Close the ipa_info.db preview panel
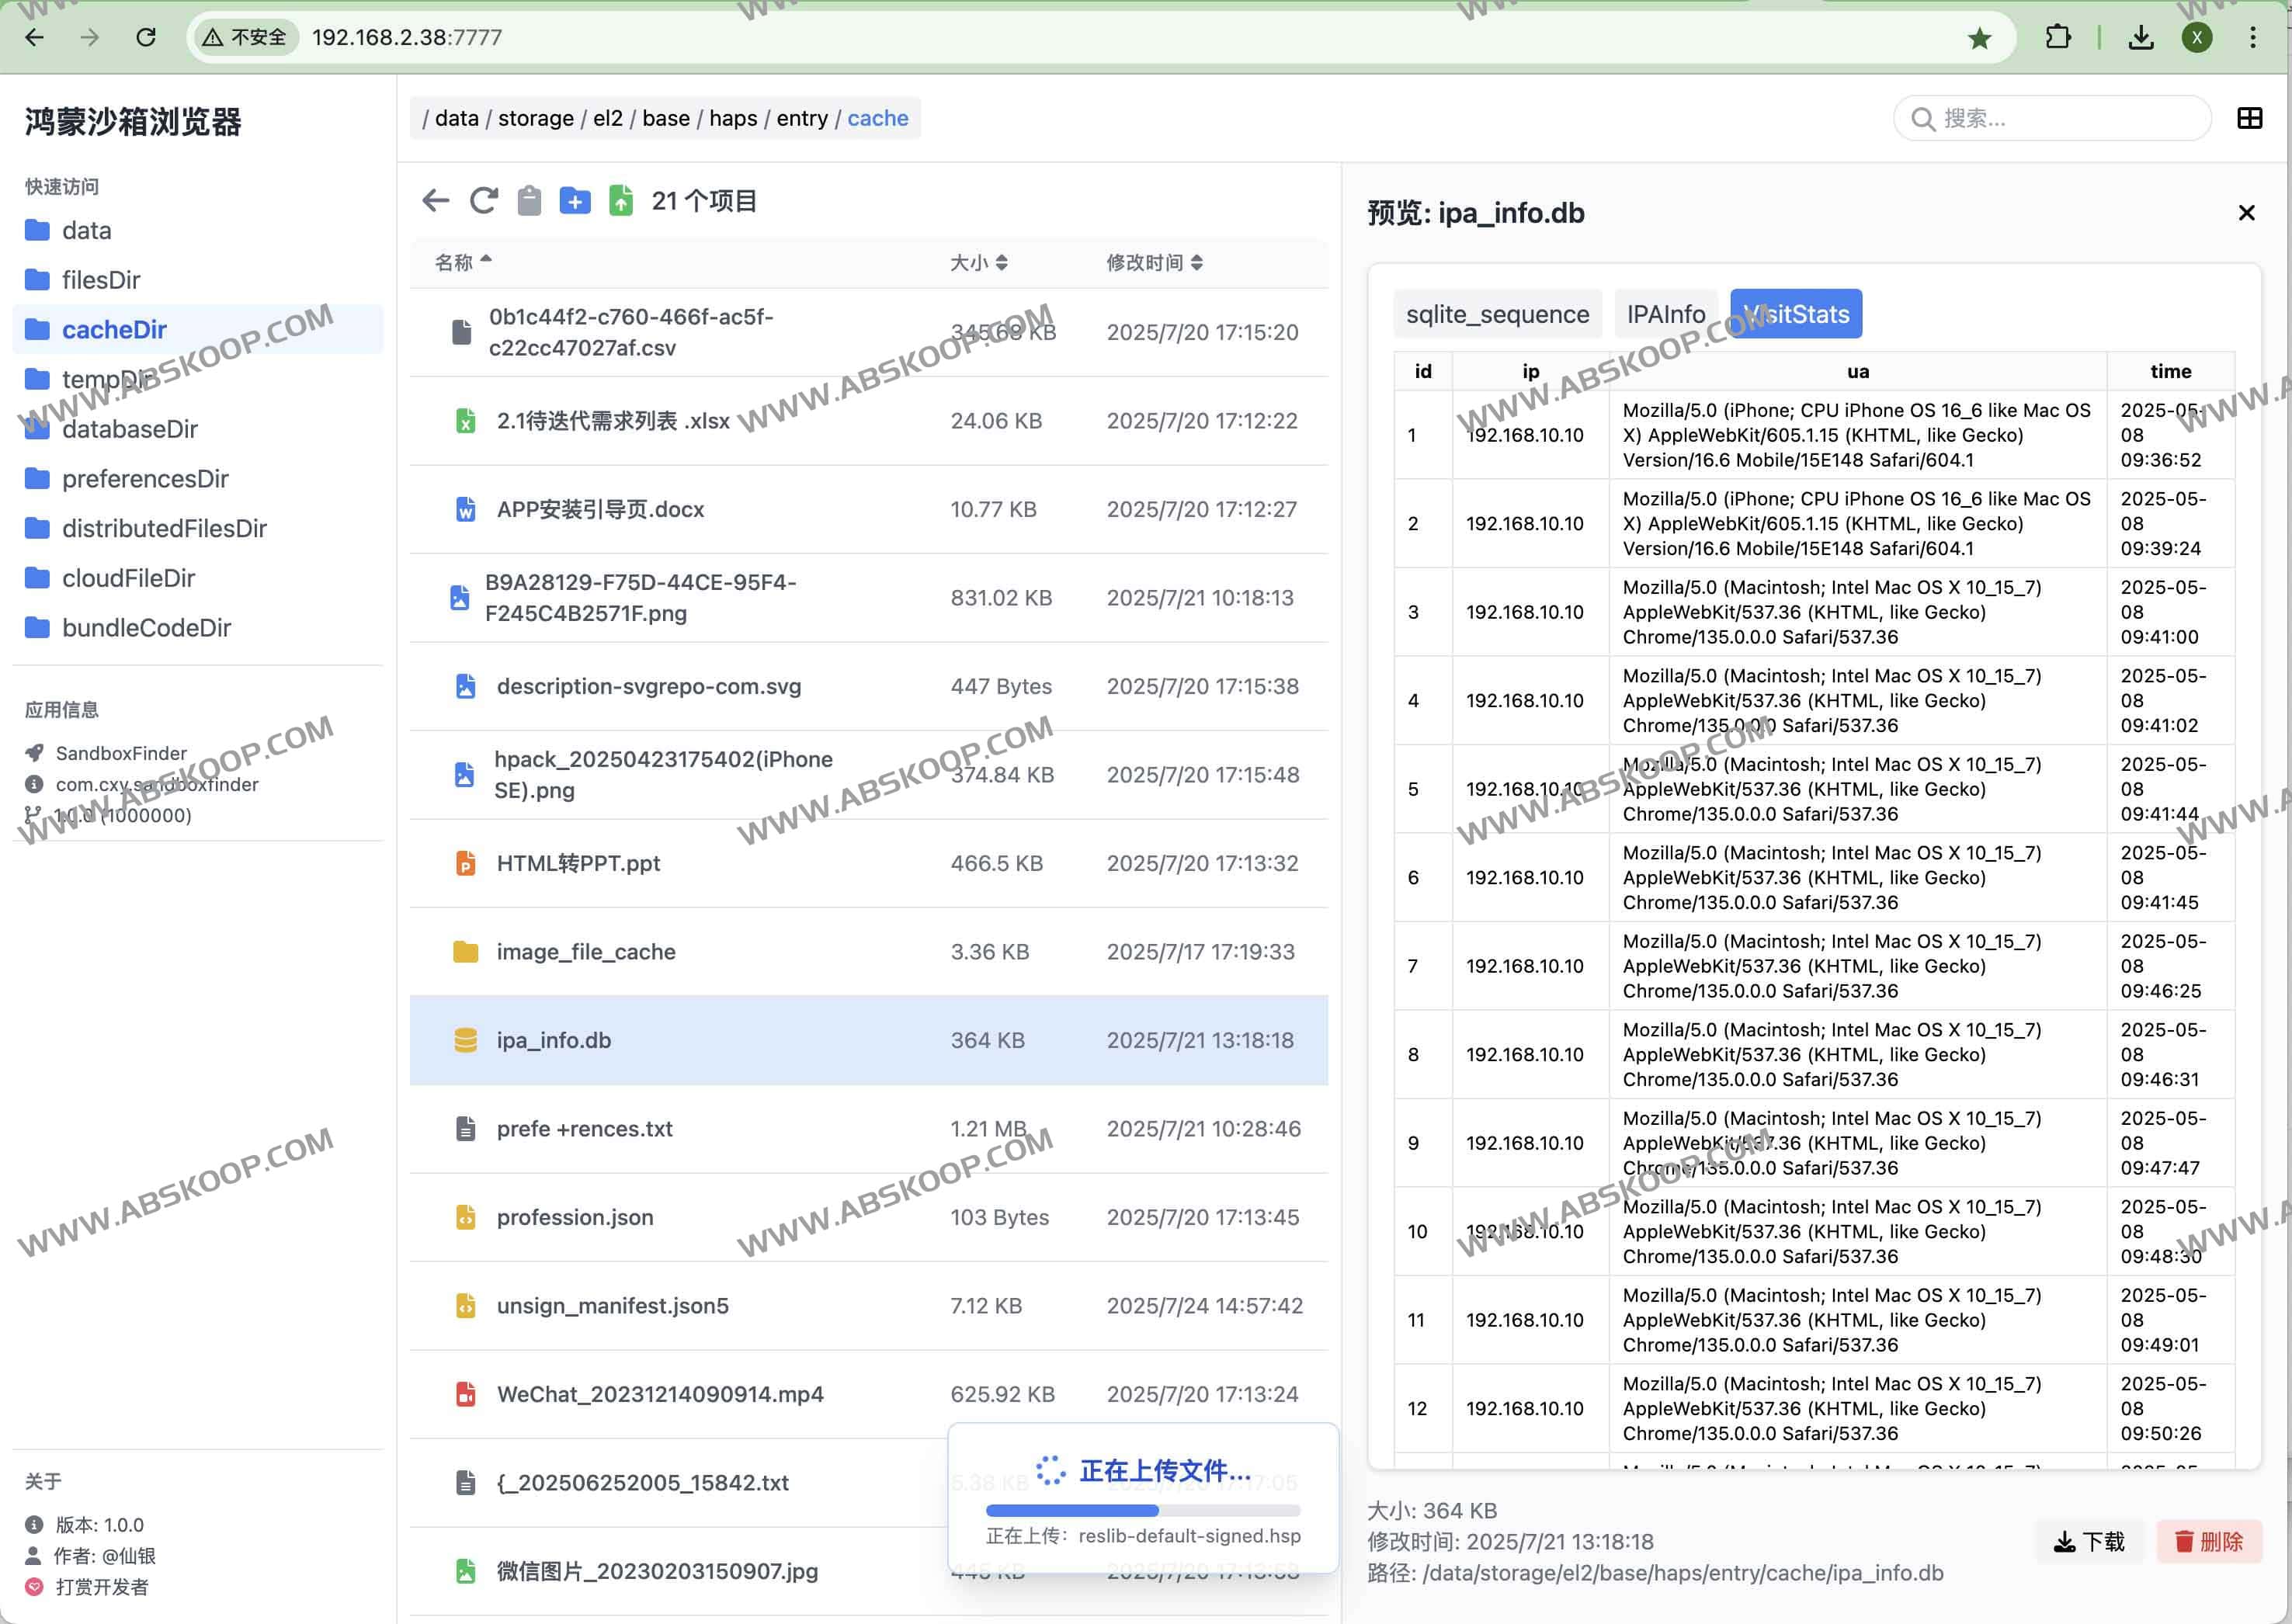This screenshot has height=1624, width=2292. [x=2246, y=213]
